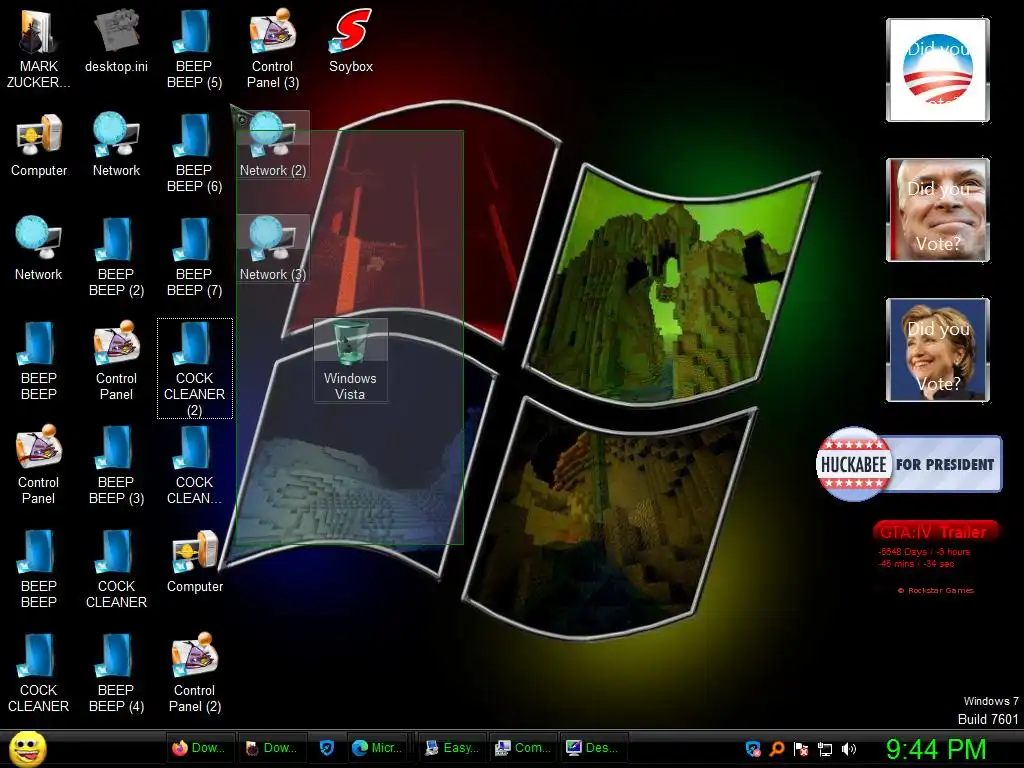
Task: Switch to the 'Com...' taskbar button
Action: (x=523, y=748)
